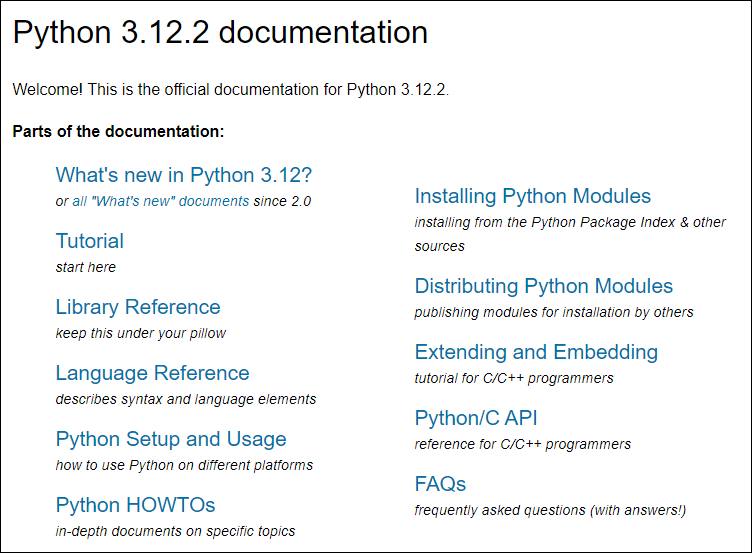Open the Extending and Embedding link
The image size is (752, 553).
point(536,352)
